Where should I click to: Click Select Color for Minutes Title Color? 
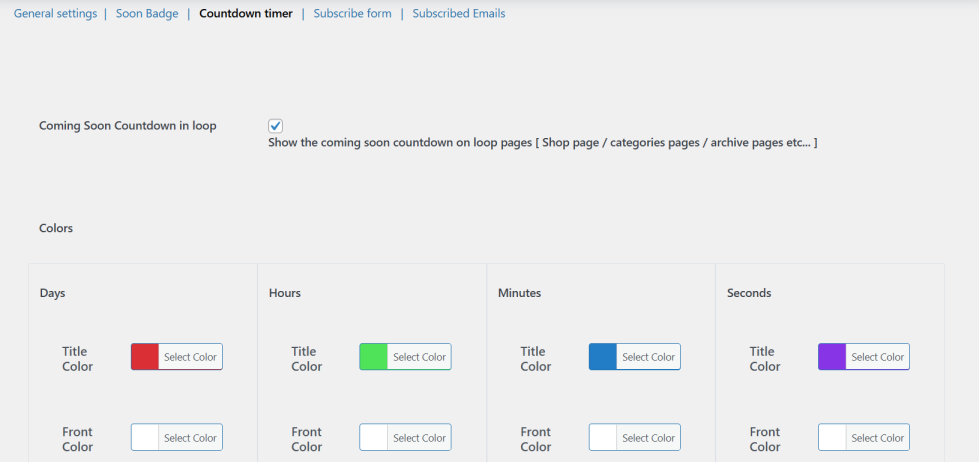tap(649, 356)
